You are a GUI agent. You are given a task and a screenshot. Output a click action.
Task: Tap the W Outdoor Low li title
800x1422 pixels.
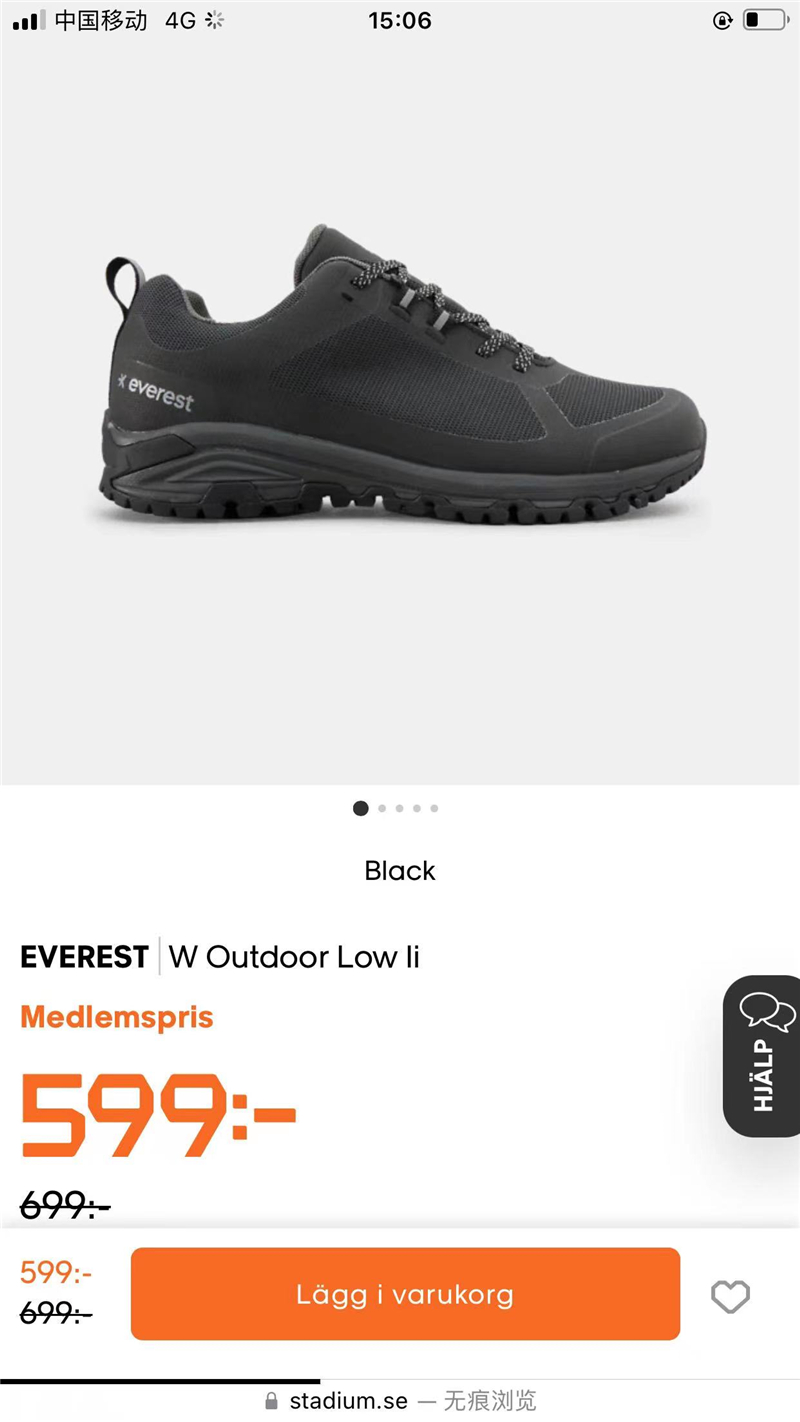pyautogui.click(x=294, y=957)
